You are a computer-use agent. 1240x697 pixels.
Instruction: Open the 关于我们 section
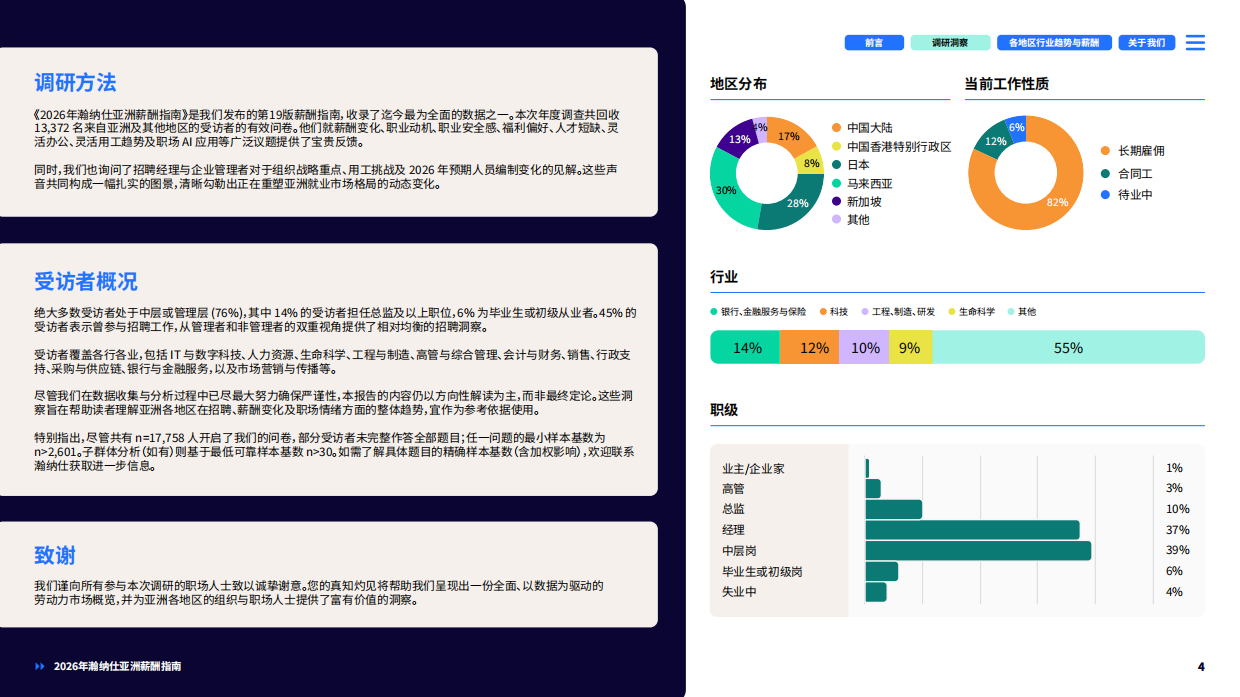point(1146,43)
